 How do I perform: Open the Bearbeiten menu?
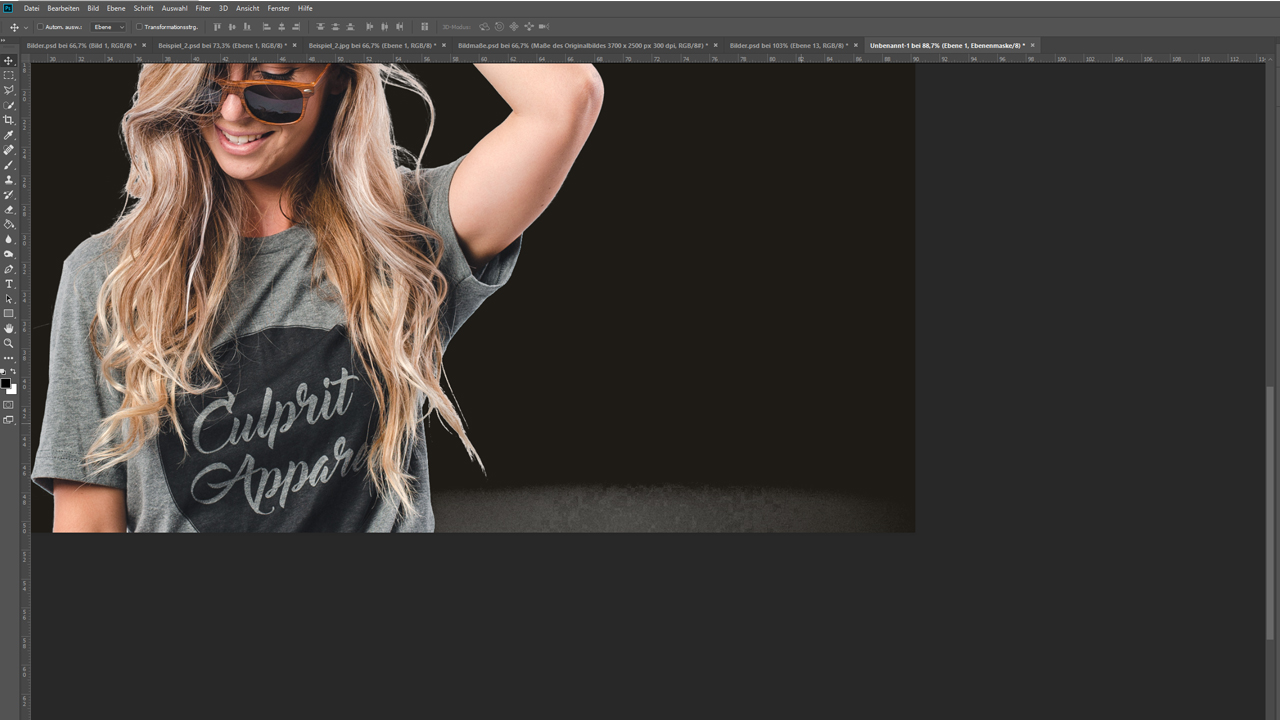[63, 8]
